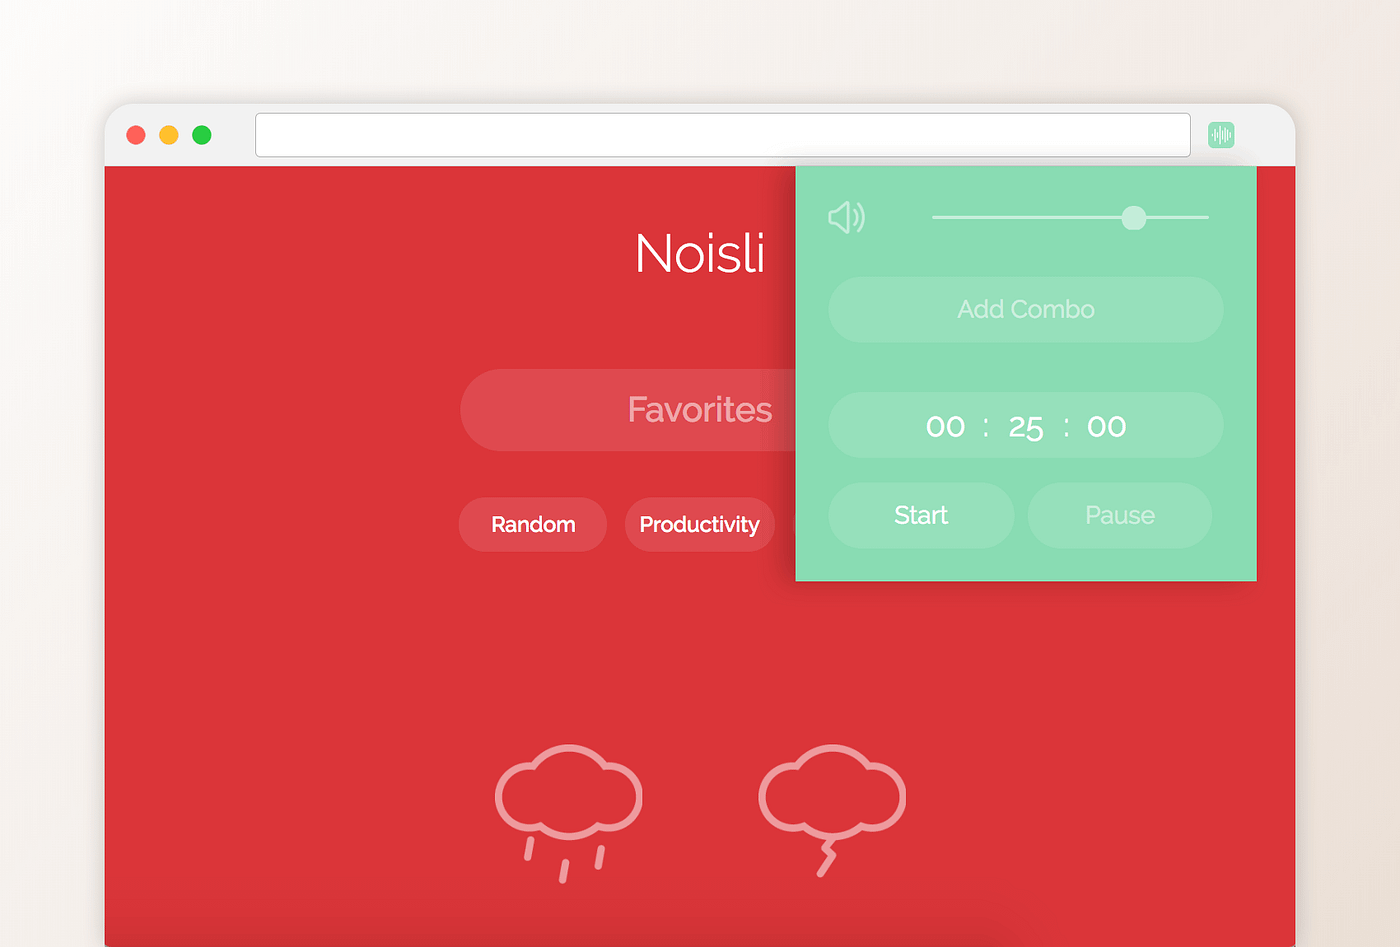Click the Add Combo button

tap(1026, 310)
